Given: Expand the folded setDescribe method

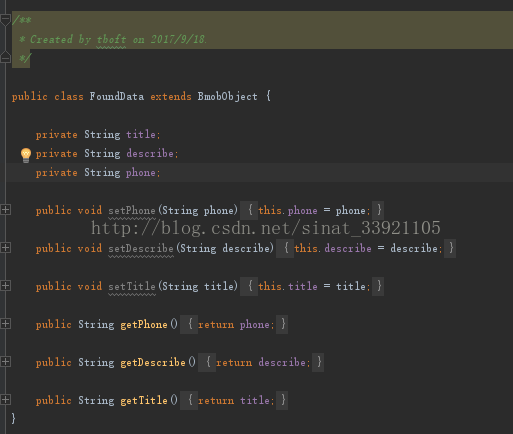Looking at the screenshot, I should 5,248.
